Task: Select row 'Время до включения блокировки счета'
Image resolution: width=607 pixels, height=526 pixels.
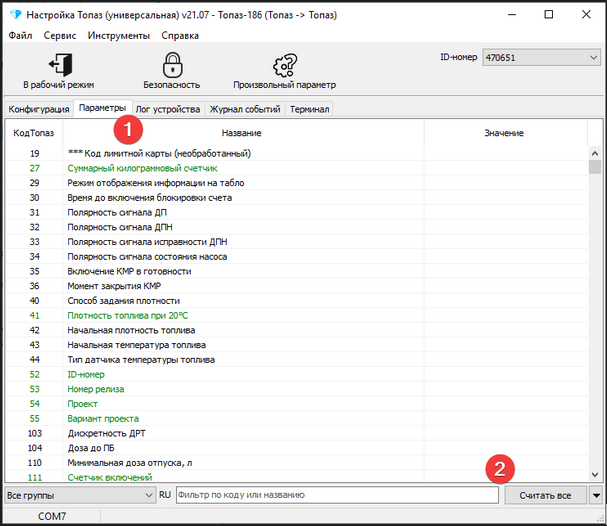Action: (x=297, y=198)
